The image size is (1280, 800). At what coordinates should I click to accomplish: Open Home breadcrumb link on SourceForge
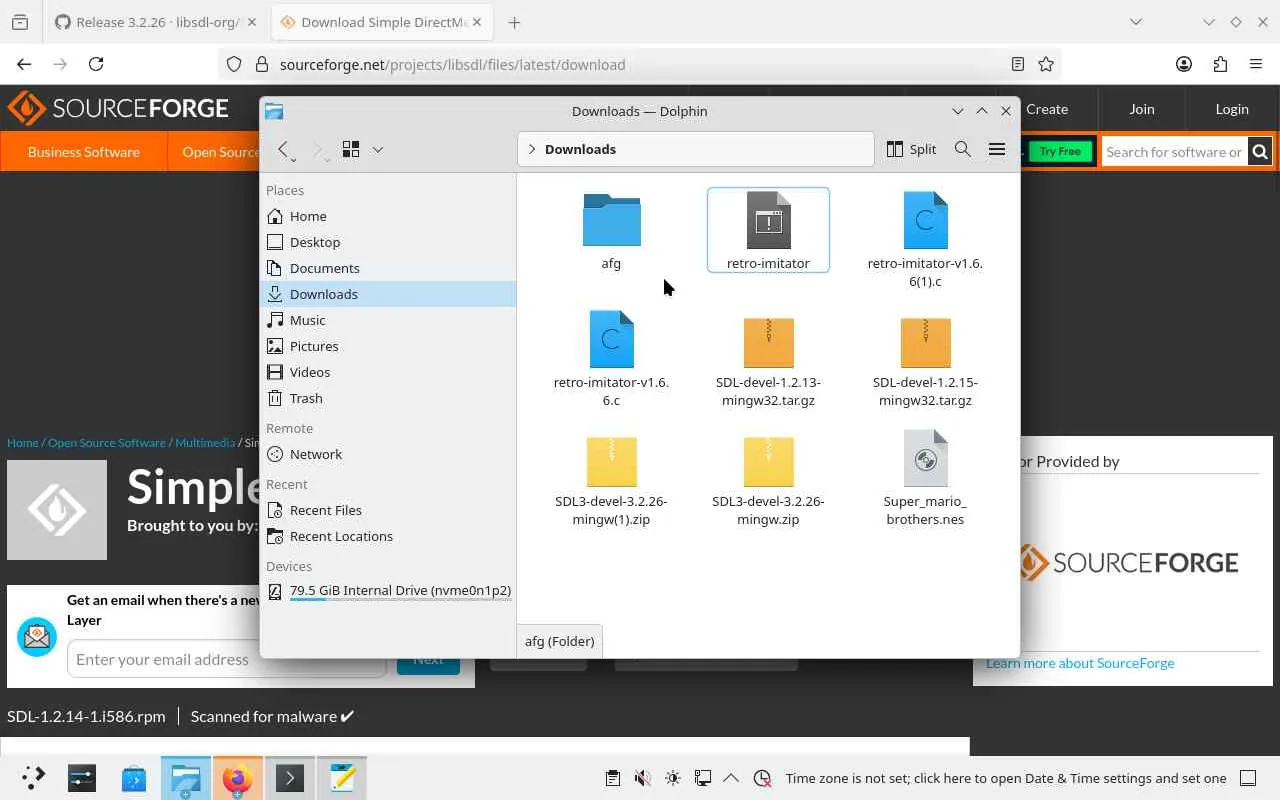pos(22,442)
